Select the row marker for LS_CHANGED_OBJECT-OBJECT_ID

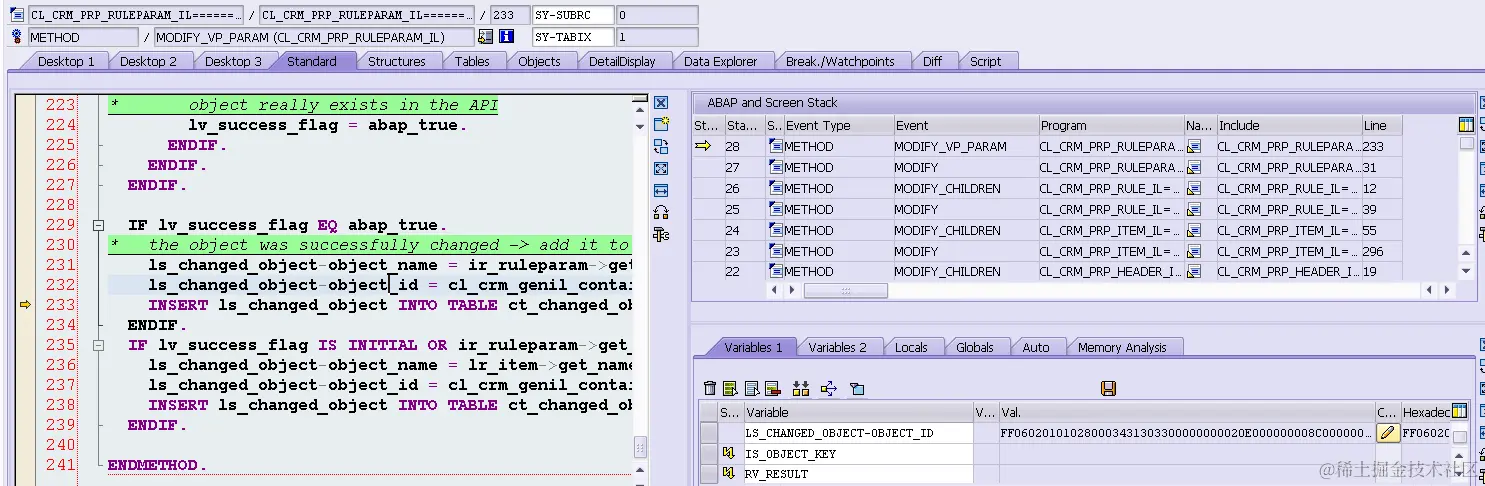[709, 433]
